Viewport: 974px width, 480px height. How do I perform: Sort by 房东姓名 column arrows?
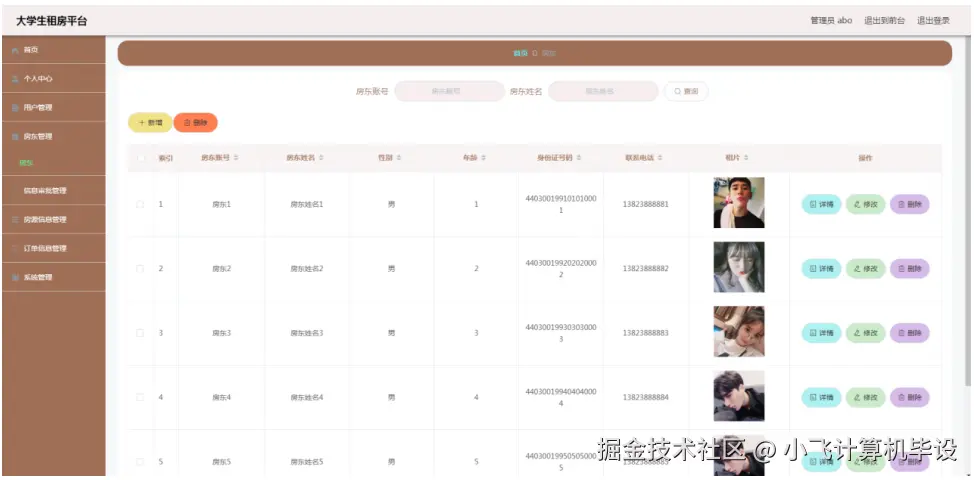[x=321, y=158]
